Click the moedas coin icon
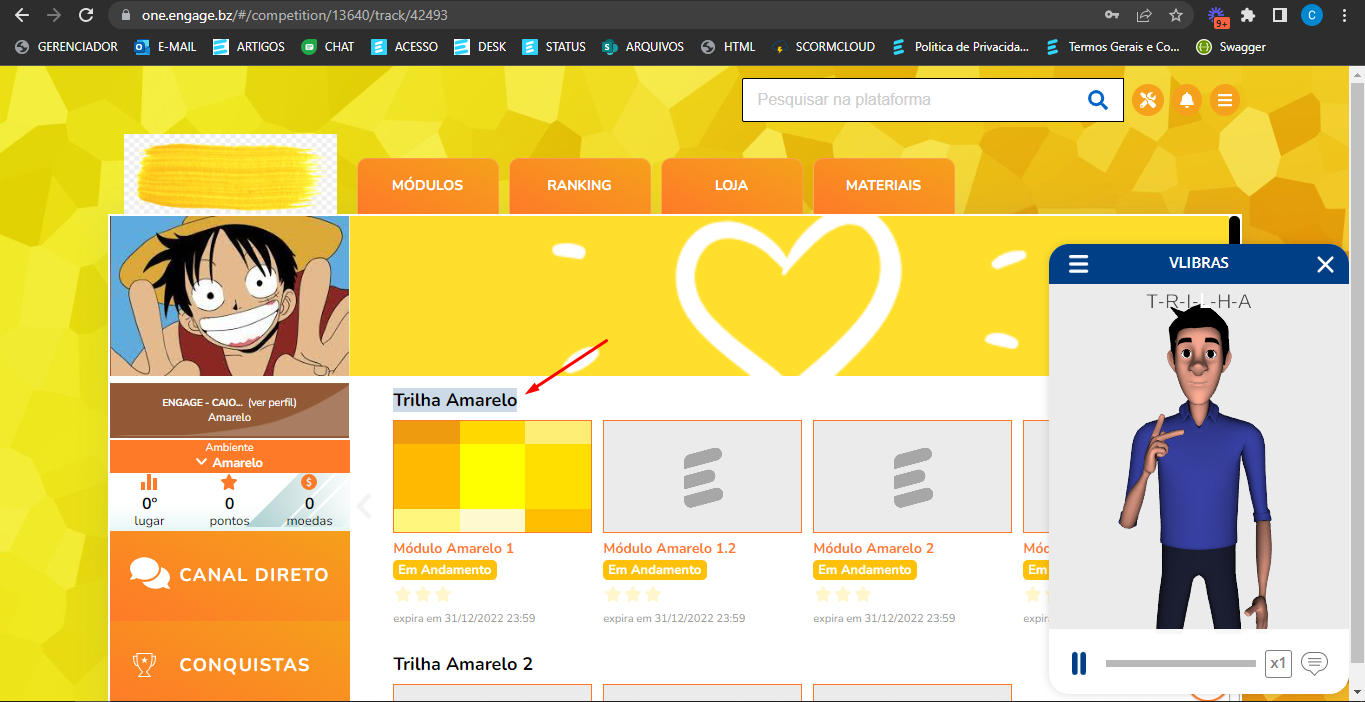Screen dimensions: 1365x702 309,482
